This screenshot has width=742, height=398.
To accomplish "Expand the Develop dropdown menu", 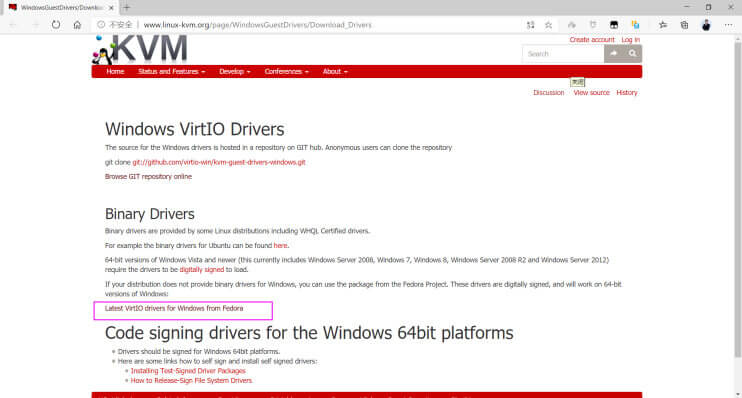I will coord(235,71).
